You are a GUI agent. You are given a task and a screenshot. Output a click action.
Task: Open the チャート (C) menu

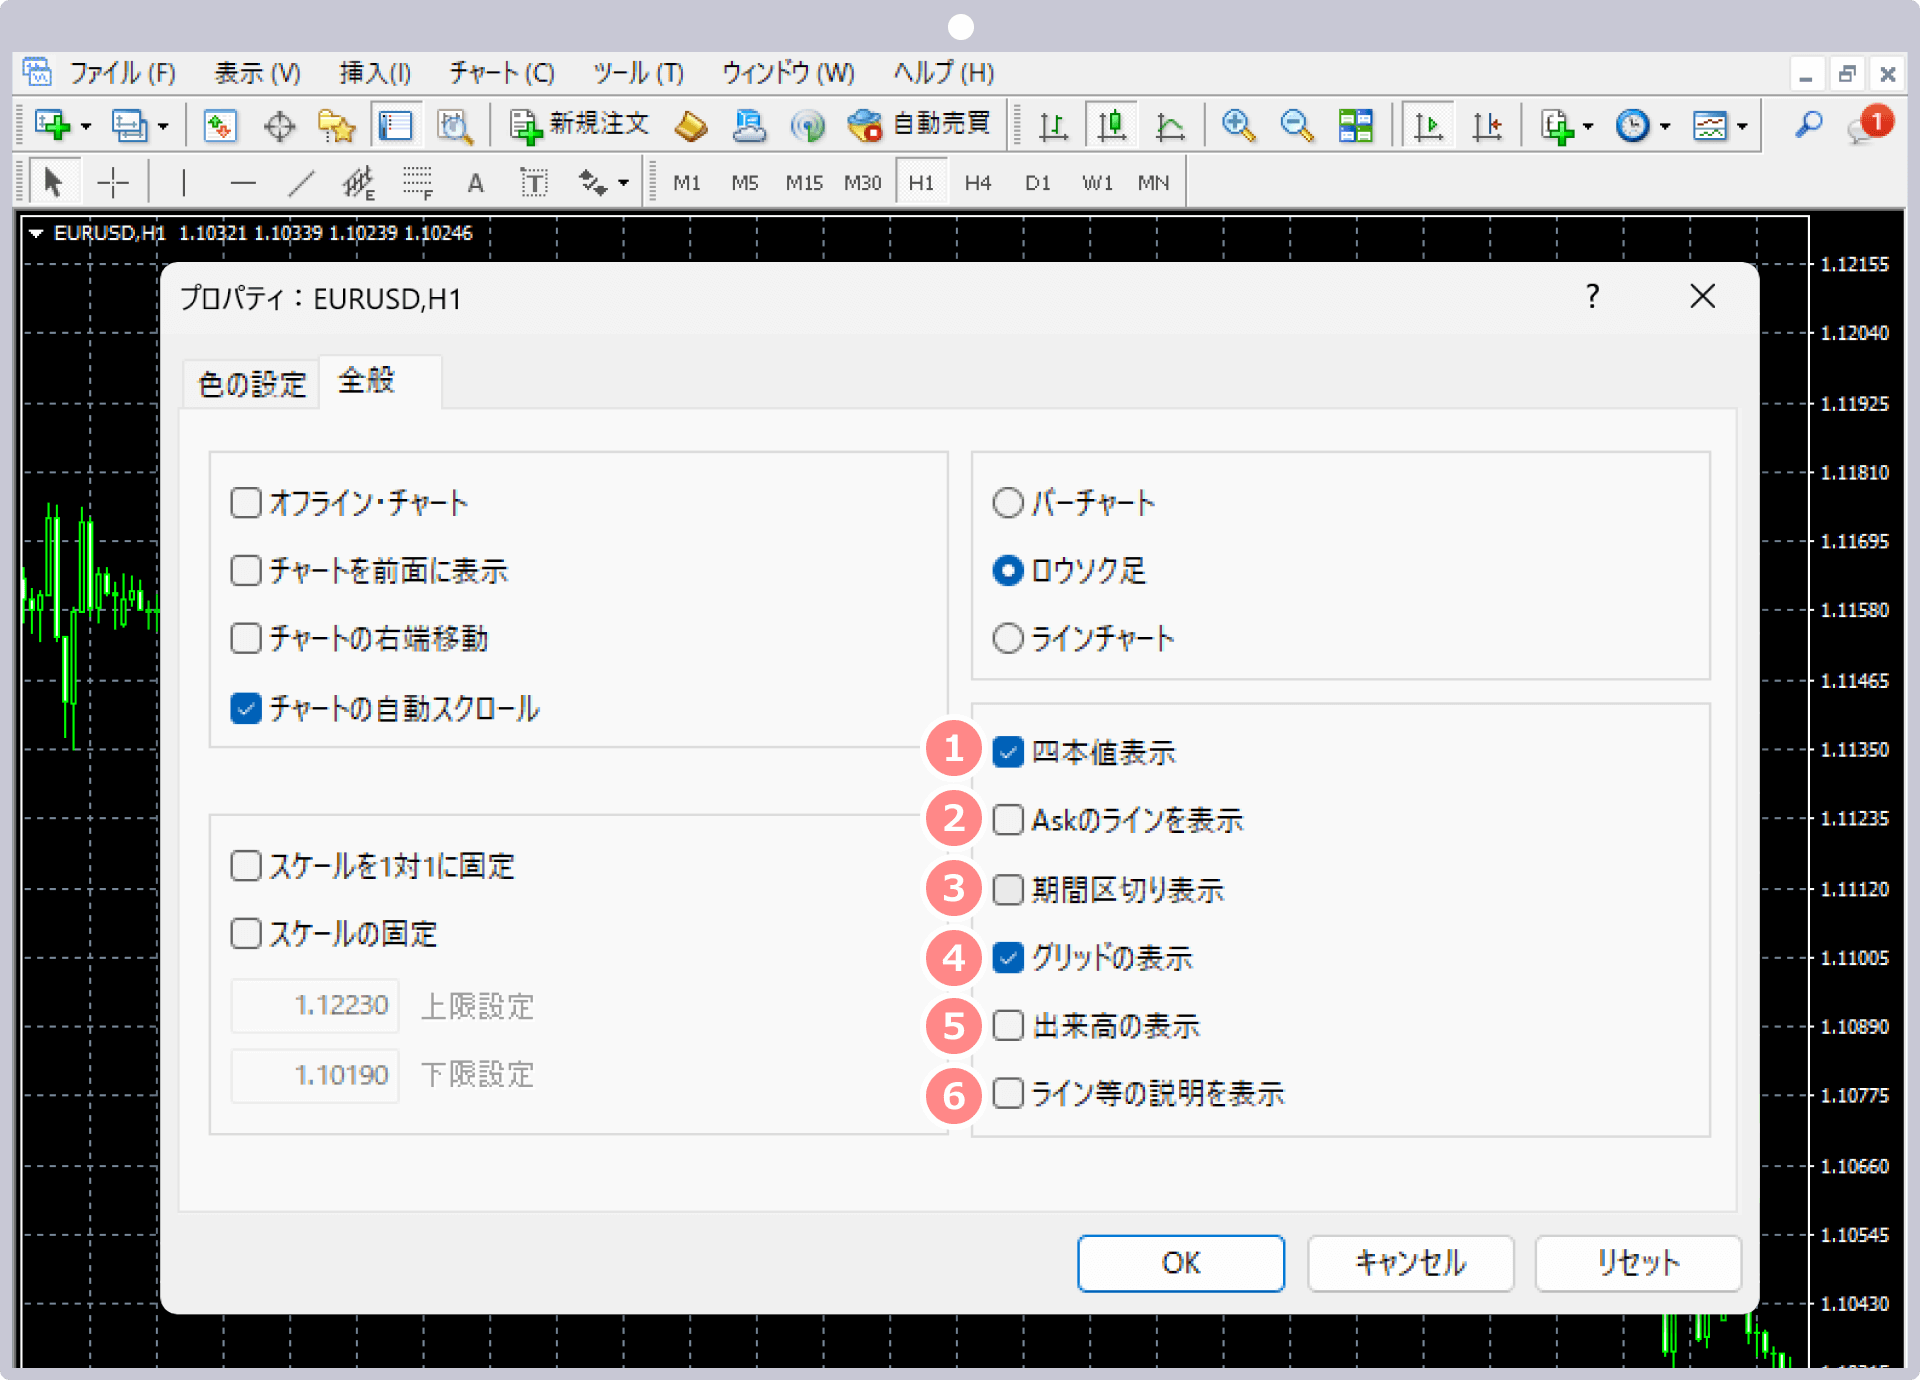[501, 73]
